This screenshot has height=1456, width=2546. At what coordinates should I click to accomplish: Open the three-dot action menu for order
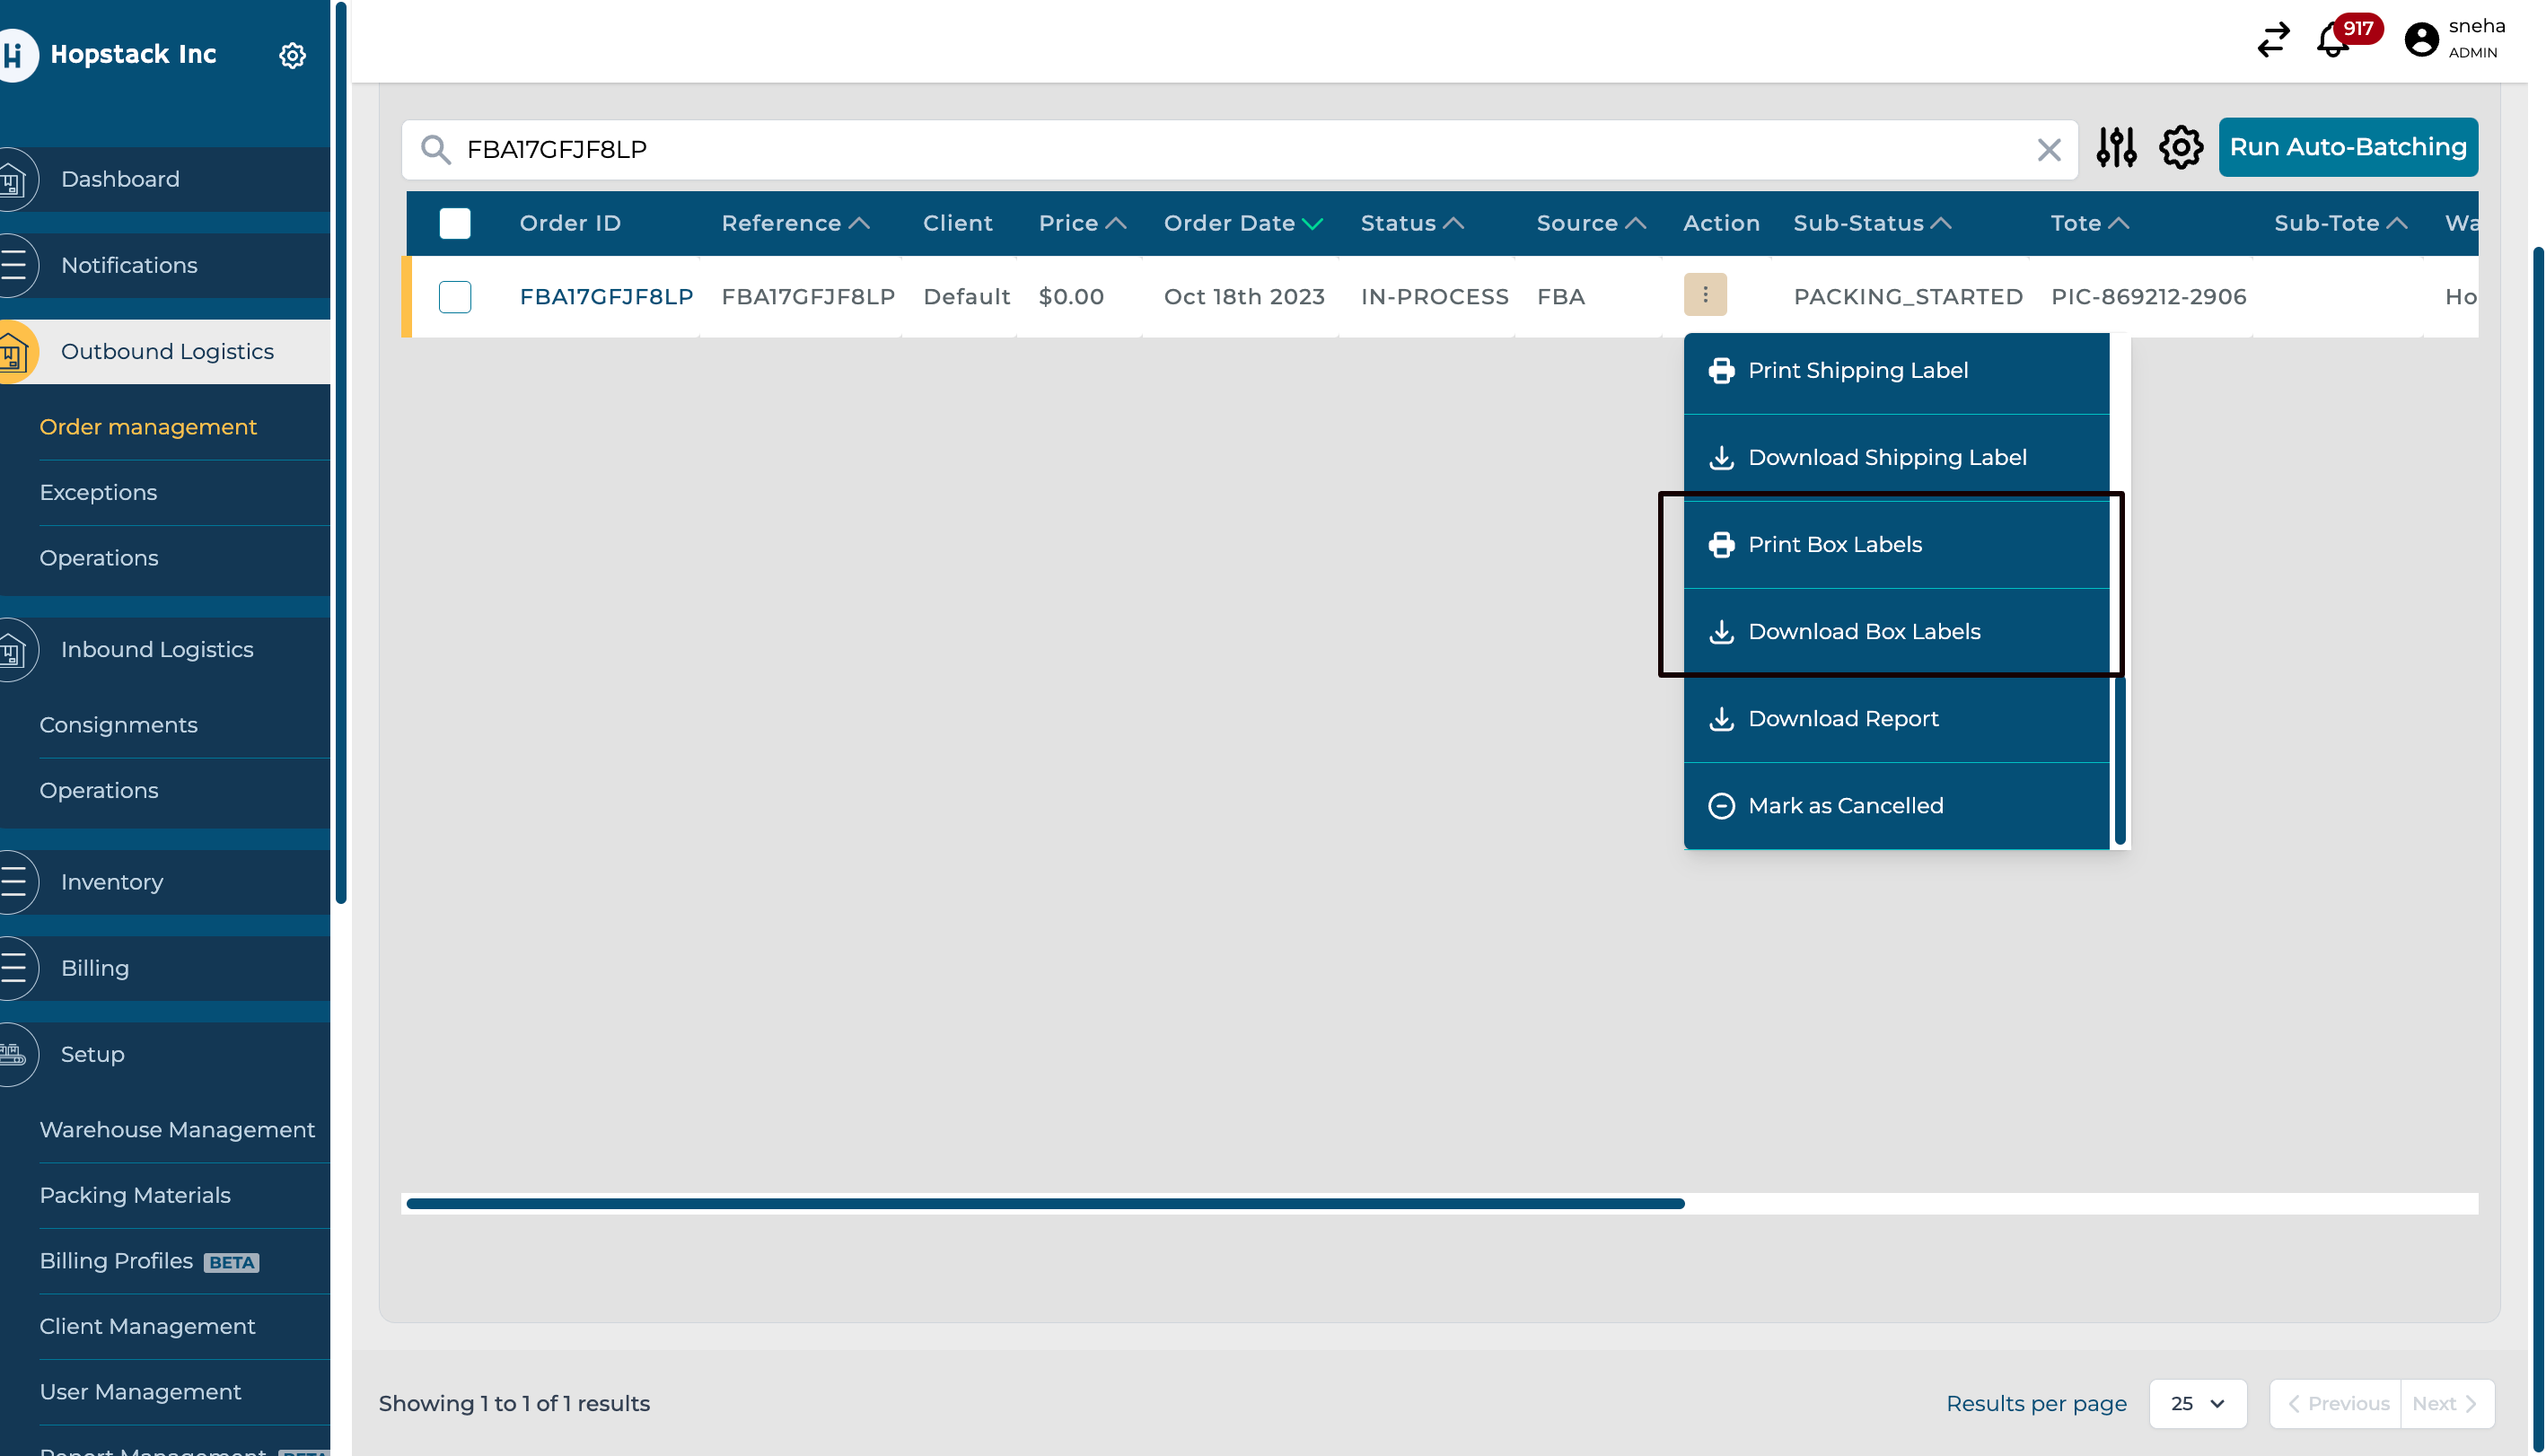(x=1704, y=295)
